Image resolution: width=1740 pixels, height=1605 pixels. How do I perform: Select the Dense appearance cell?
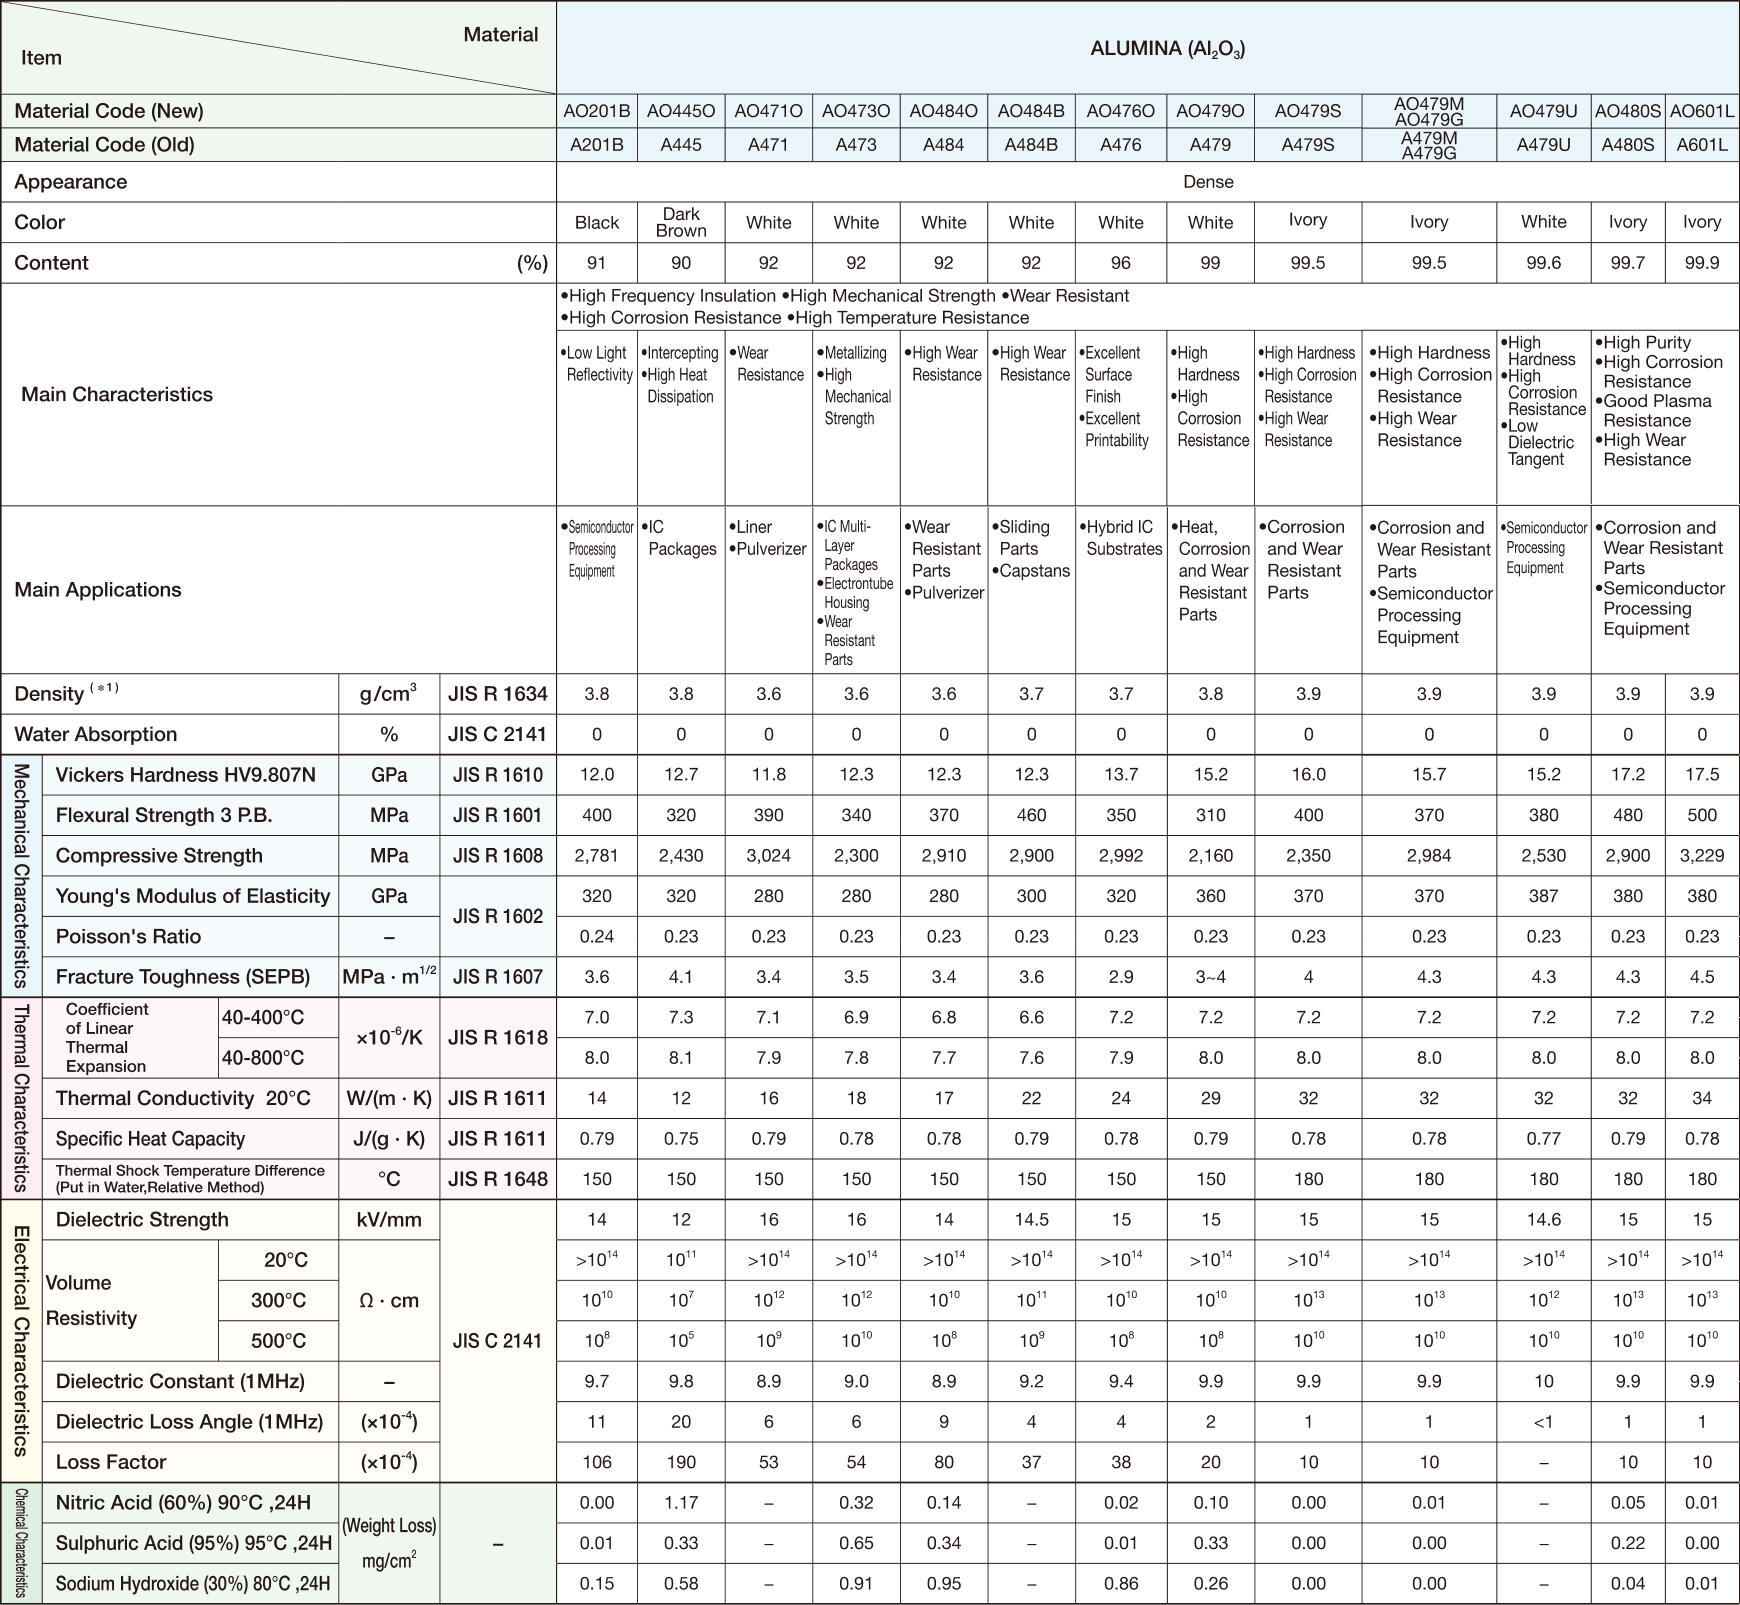point(1207,182)
